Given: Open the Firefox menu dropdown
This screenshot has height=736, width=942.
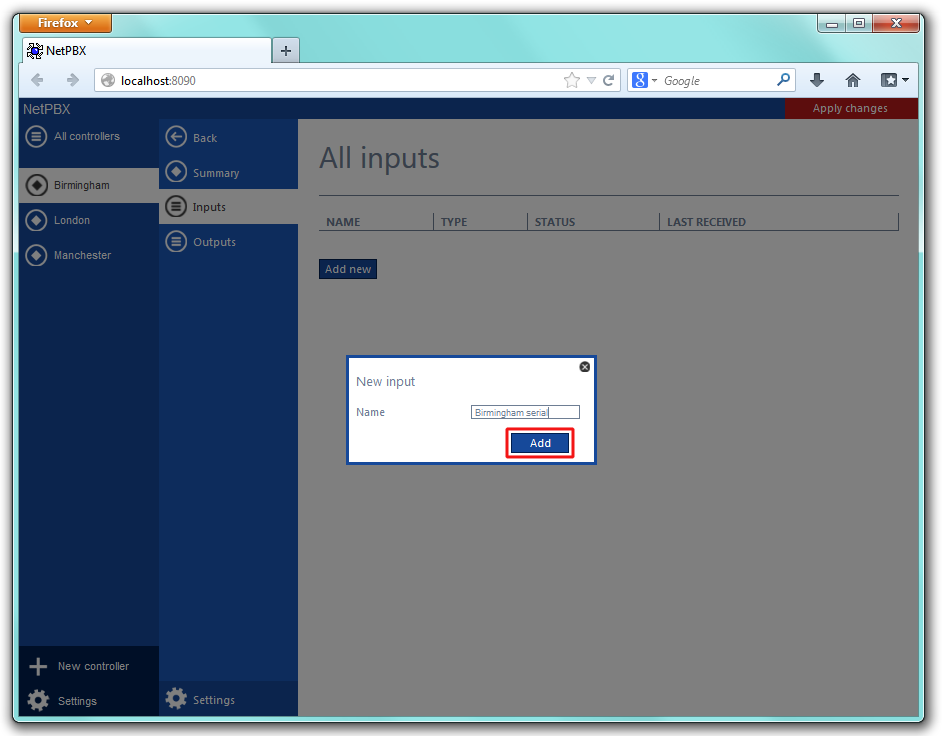Looking at the screenshot, I should click(65, 22).
